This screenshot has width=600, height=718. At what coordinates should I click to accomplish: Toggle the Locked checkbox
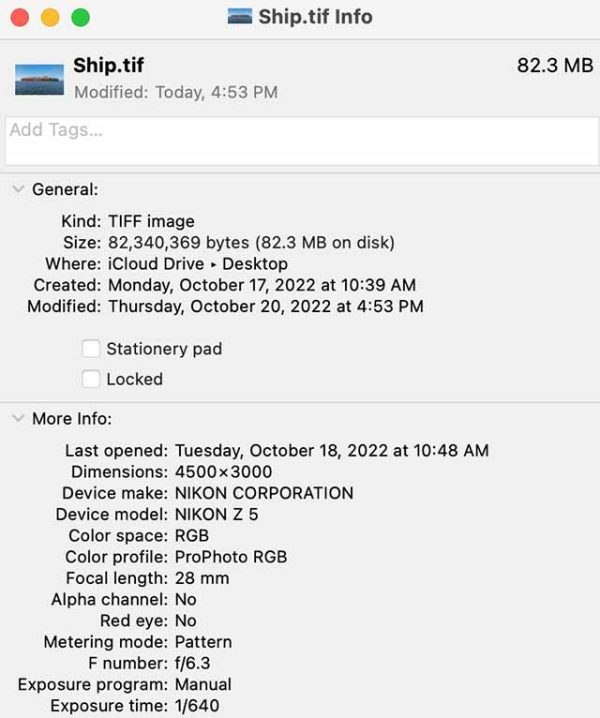coord(91,379)
